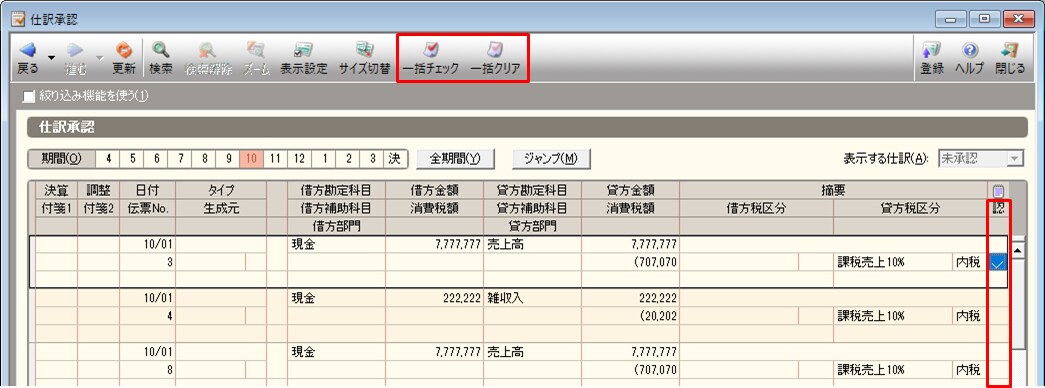Click the 進む forward arrow icon
This screenshot has height=388, width=1045.
[74, 50]
